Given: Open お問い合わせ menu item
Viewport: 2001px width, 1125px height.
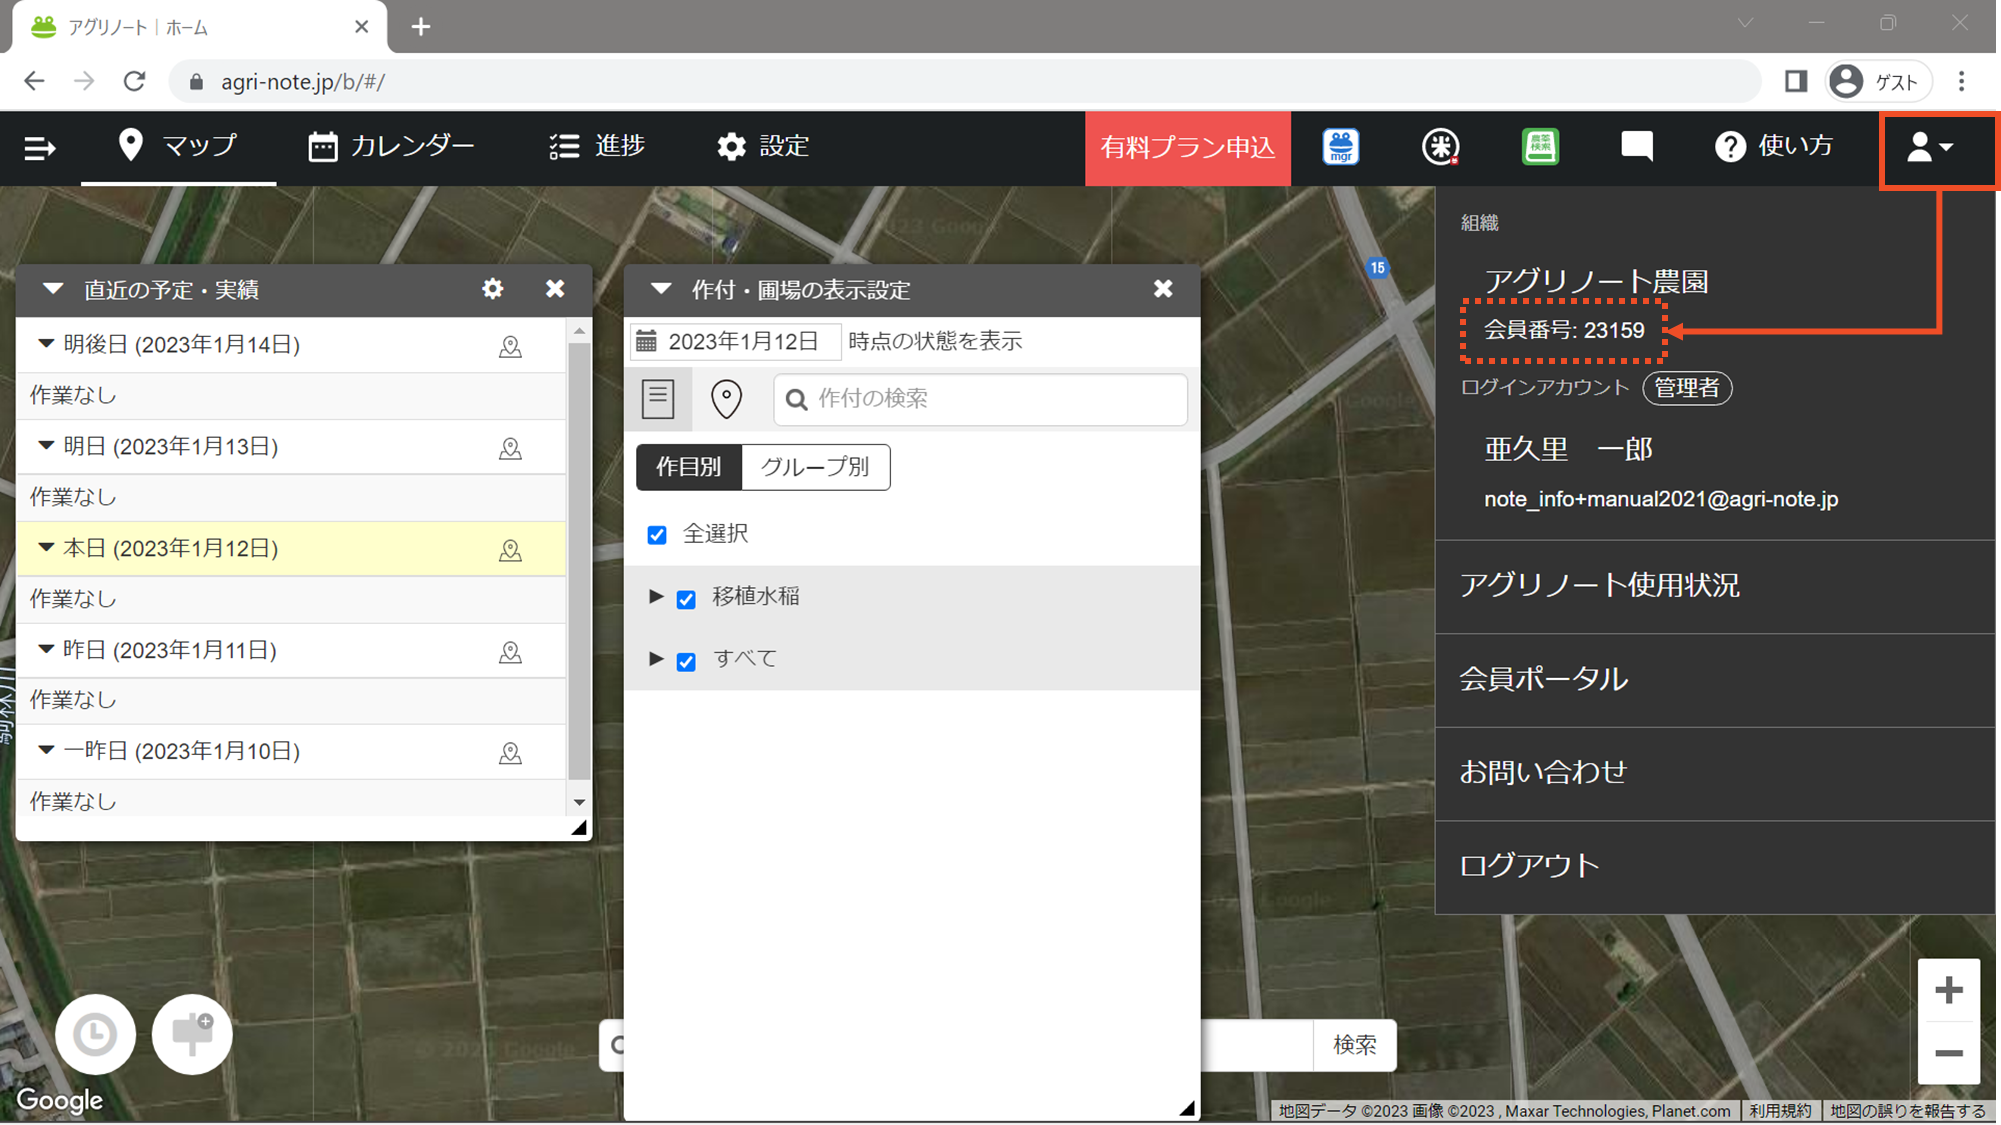Looking at the screenshot, I should 1715,773.
